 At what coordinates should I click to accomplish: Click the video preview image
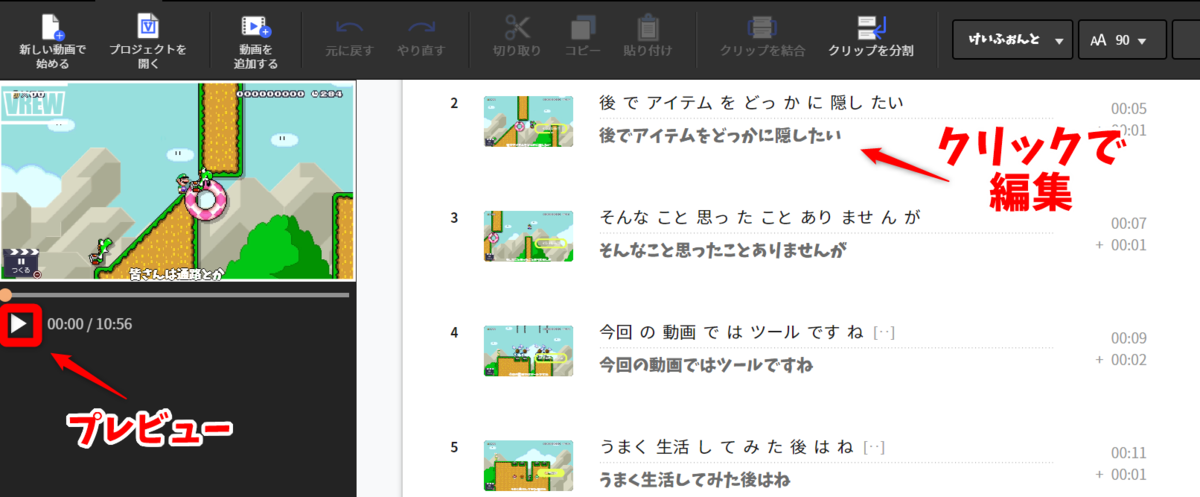(x=178, y=182)
